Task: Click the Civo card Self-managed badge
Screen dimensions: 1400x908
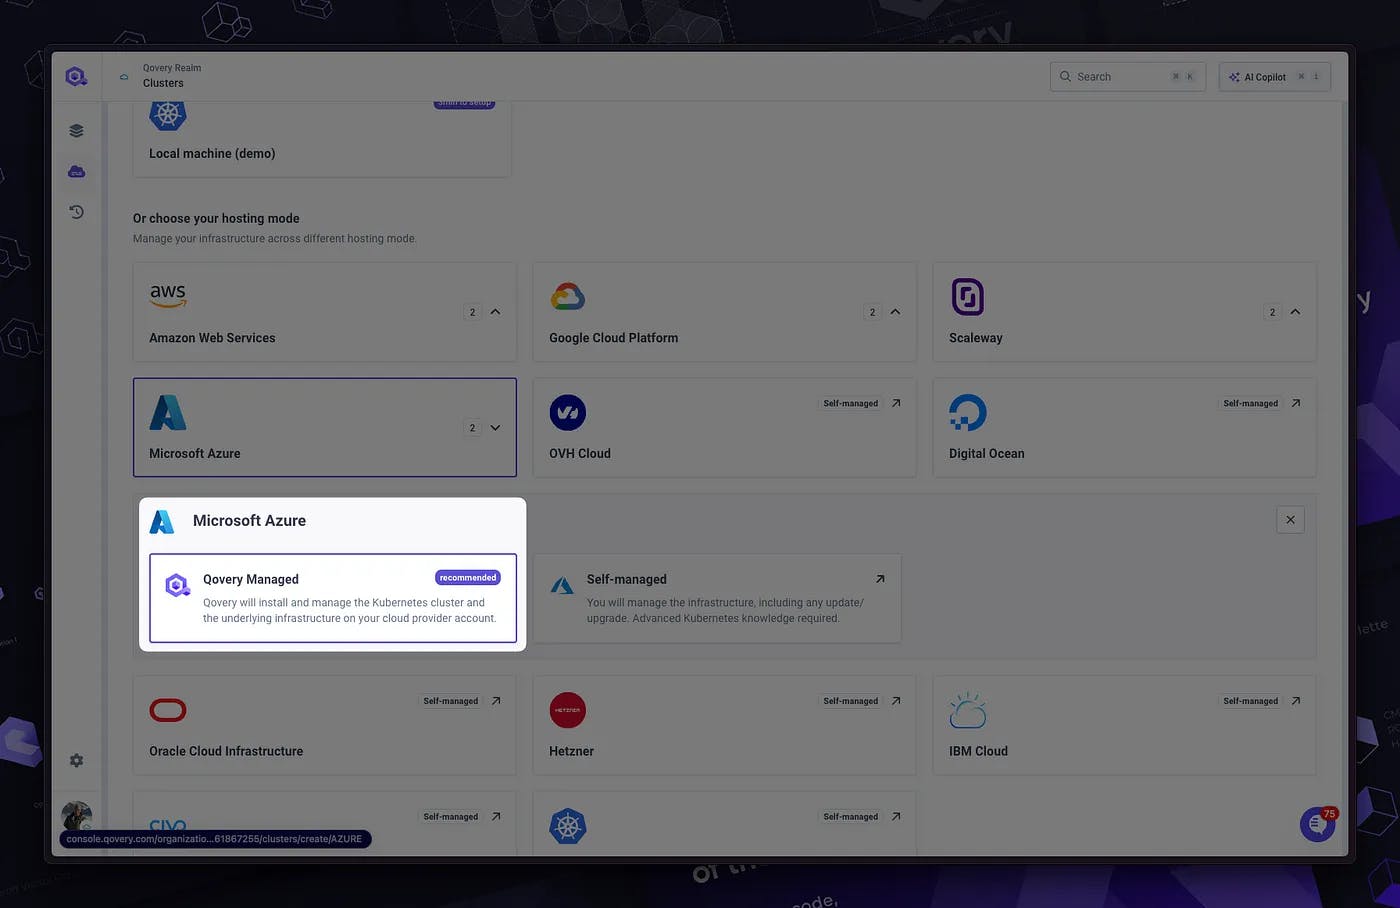Action: (451, 817)
